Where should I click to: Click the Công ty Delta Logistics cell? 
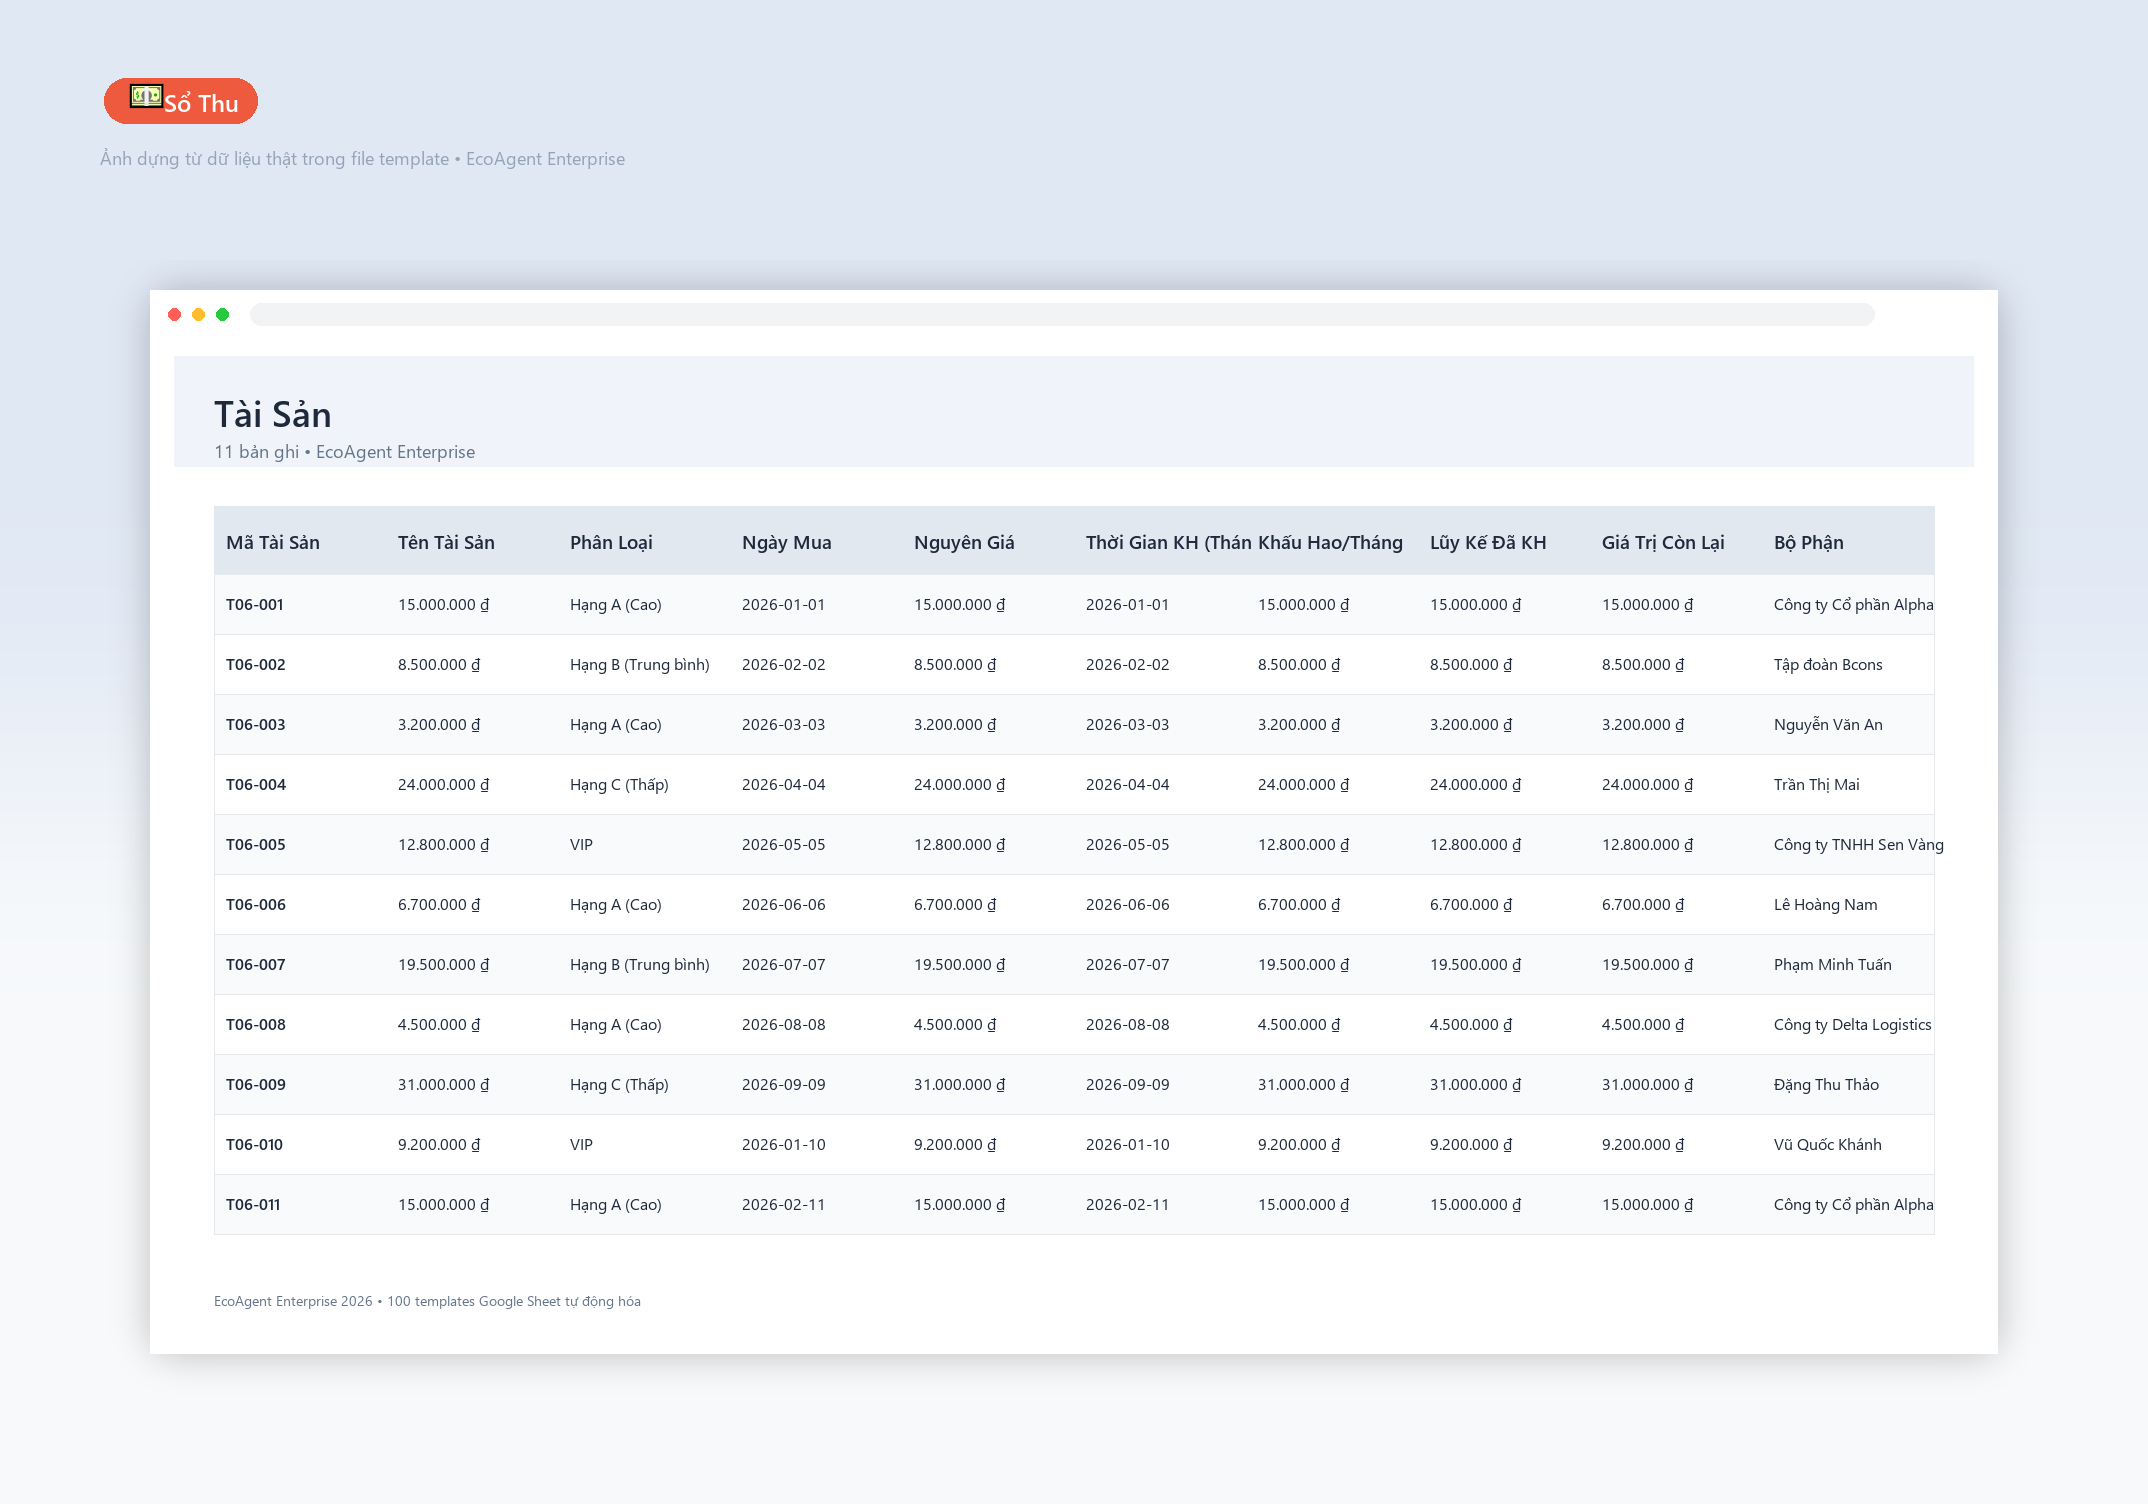1853,1025
